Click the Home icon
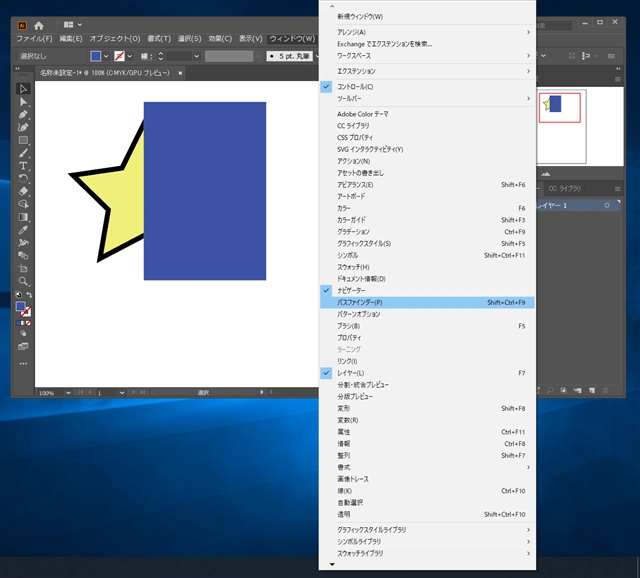This screenshot has width=640, height=578. tap(39, 26)
